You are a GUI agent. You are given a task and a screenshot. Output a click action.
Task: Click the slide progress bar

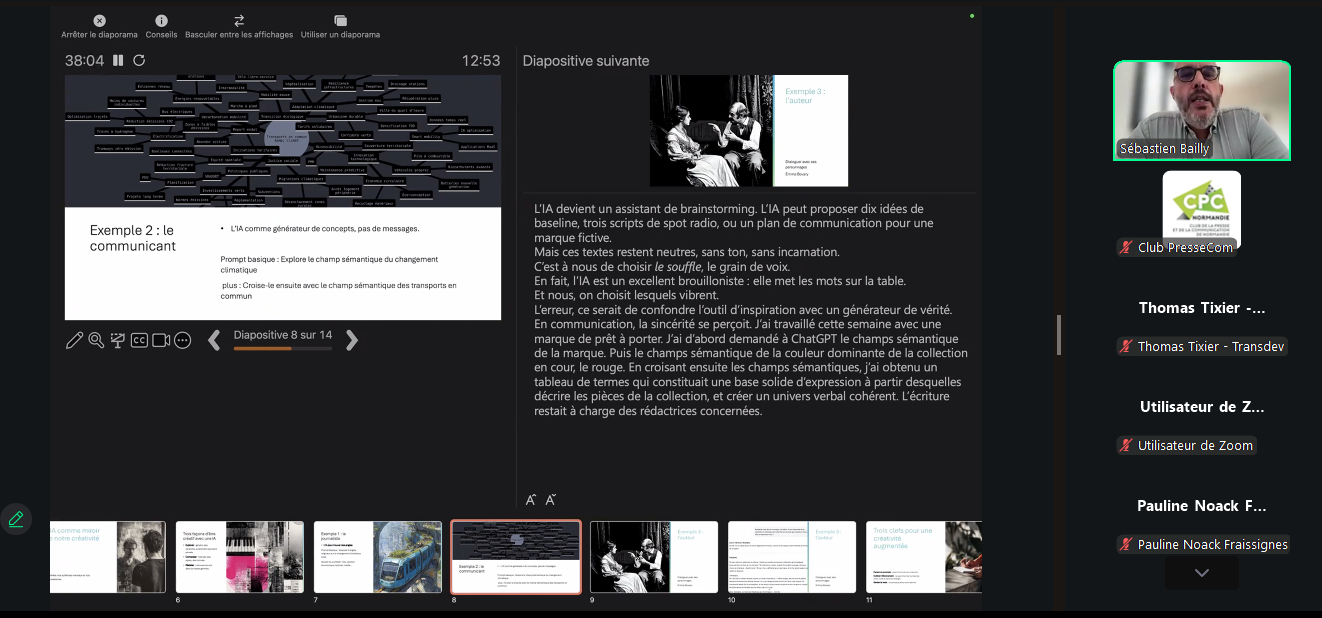282,349
